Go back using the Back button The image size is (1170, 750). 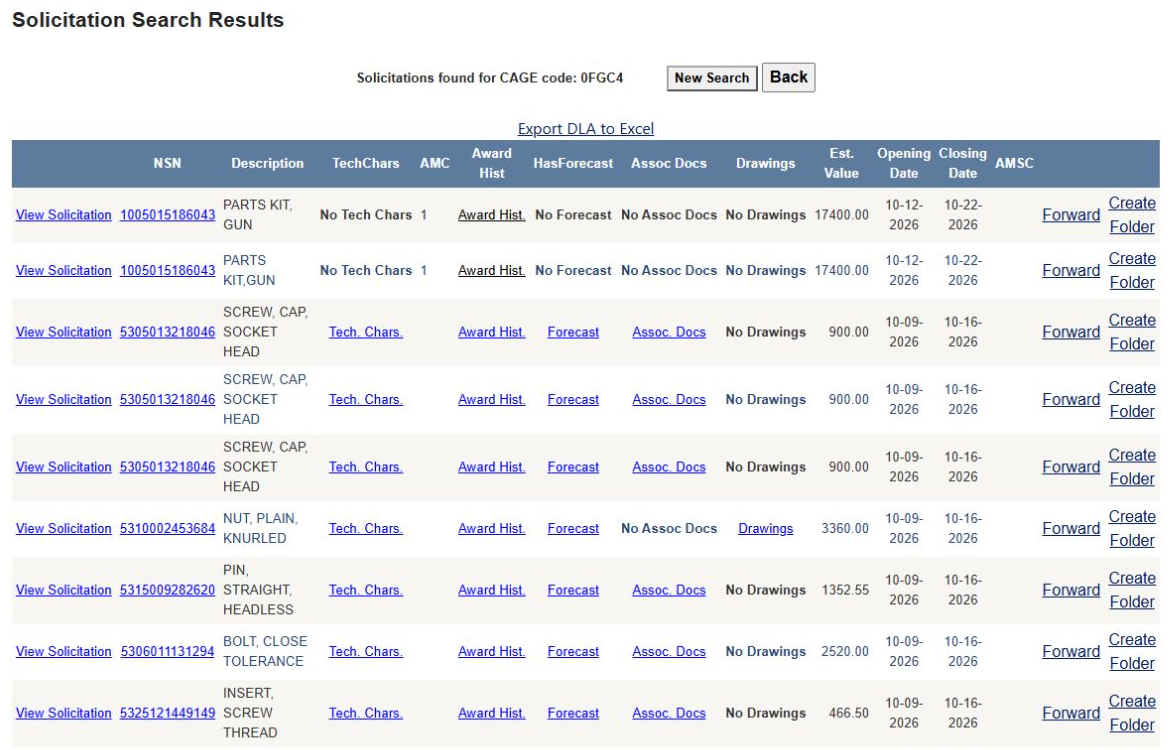(x=789, y=77)
